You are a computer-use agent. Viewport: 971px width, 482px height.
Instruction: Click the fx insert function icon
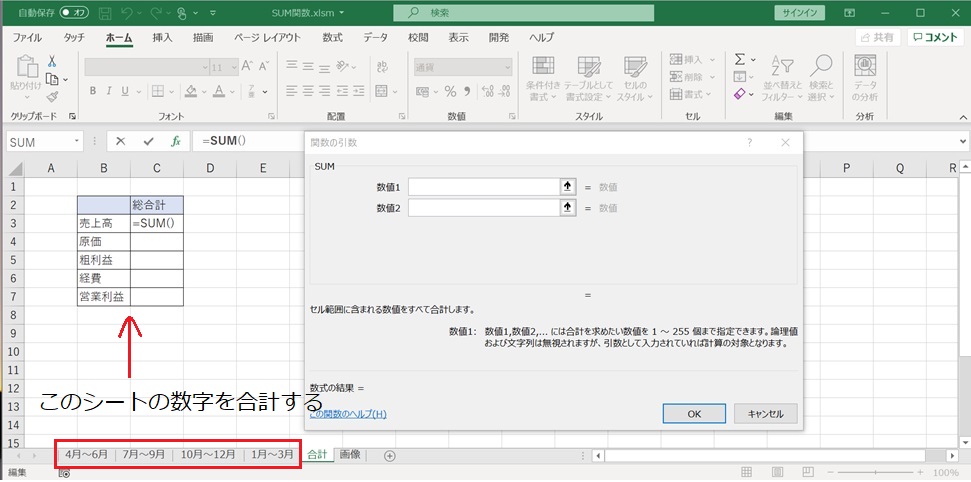click(175, 141)
